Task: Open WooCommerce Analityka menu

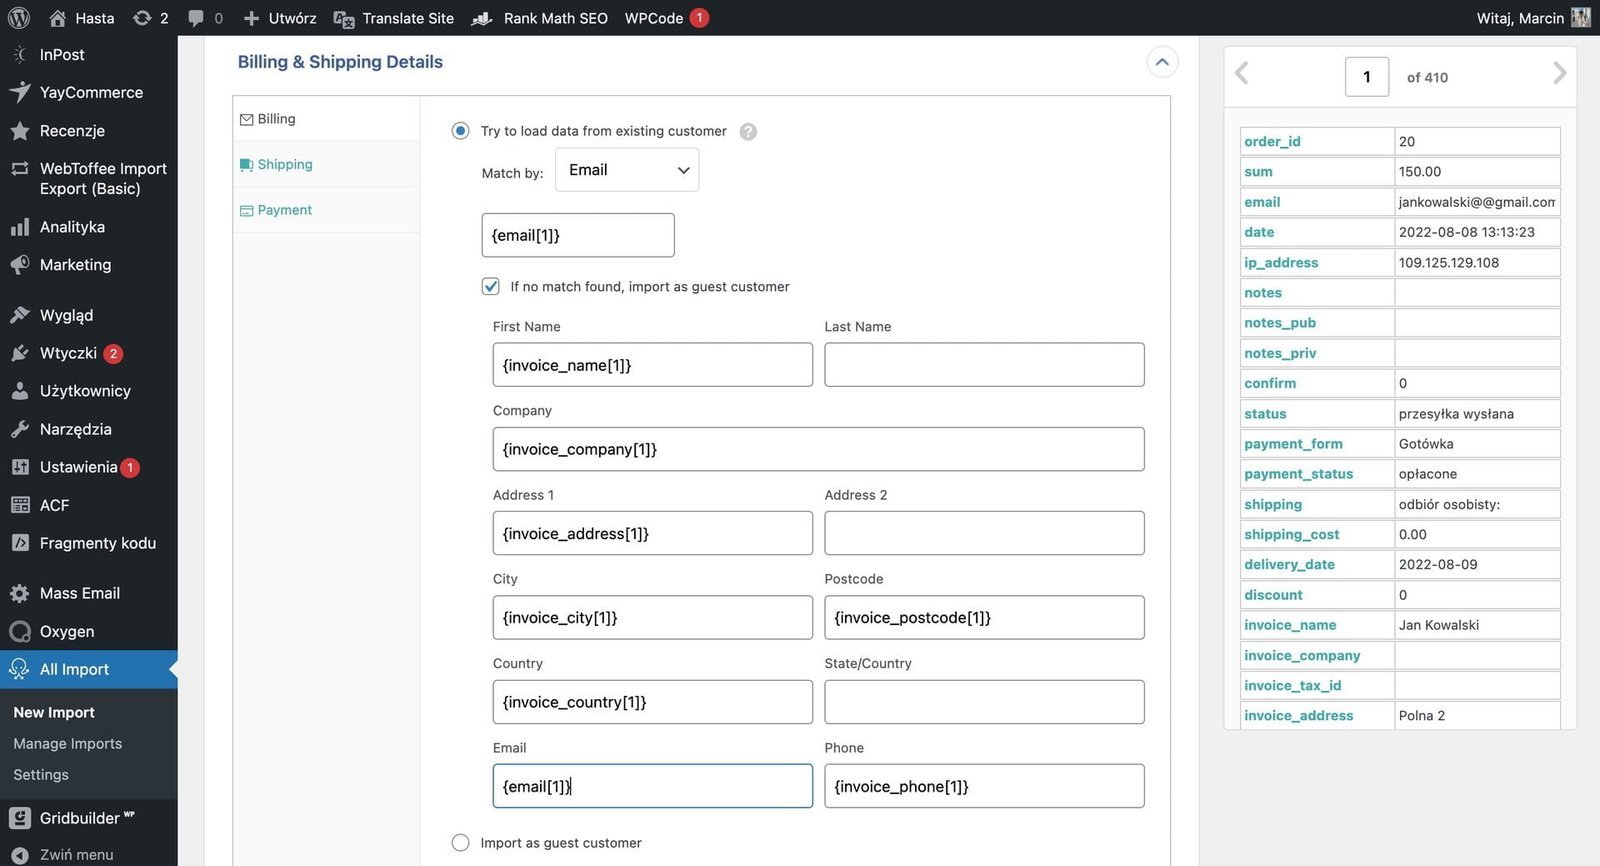Action: tap(72, 227)
